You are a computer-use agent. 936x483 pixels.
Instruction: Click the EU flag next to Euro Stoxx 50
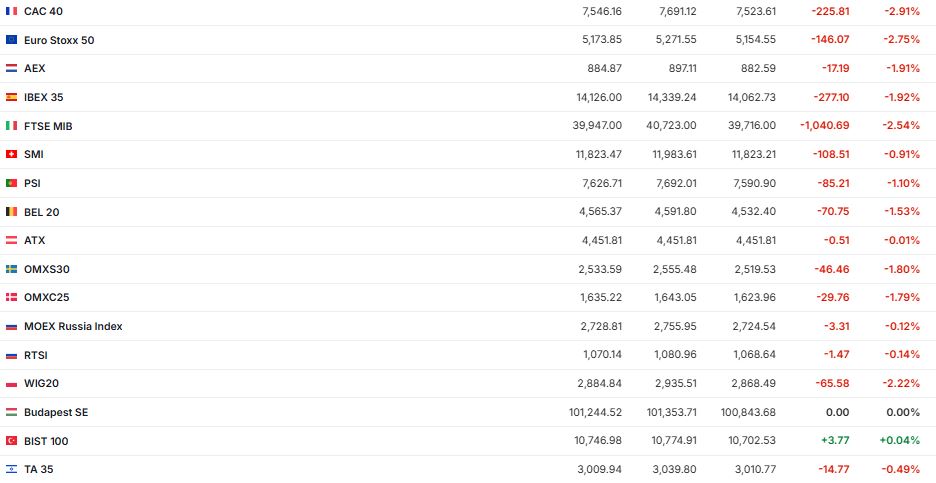pyautogui.click(x=12, y=40)
